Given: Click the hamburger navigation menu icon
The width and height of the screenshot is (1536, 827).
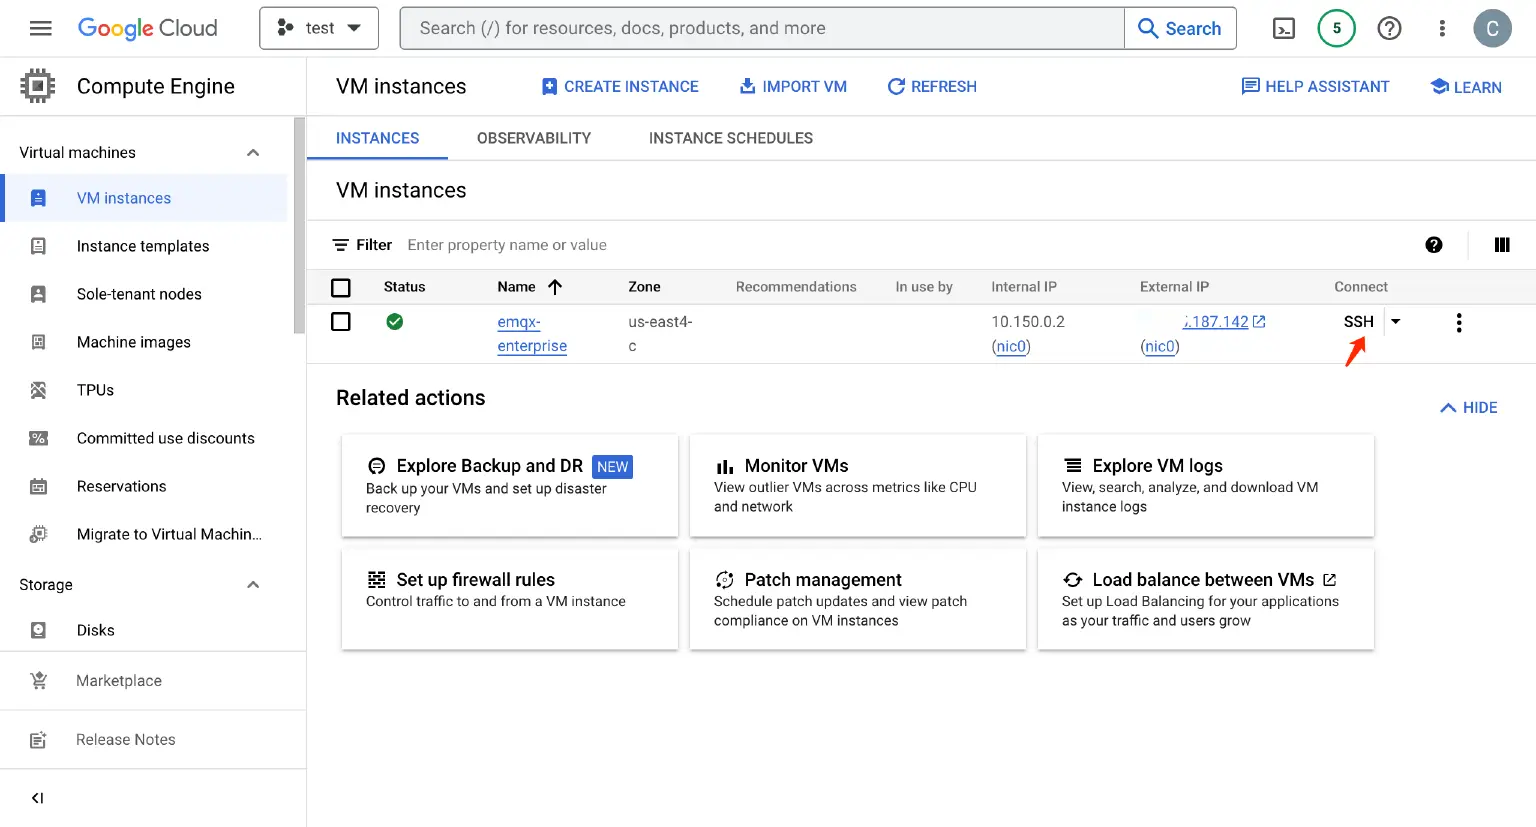Looking at the screenshot, I should tap(41, 28).
